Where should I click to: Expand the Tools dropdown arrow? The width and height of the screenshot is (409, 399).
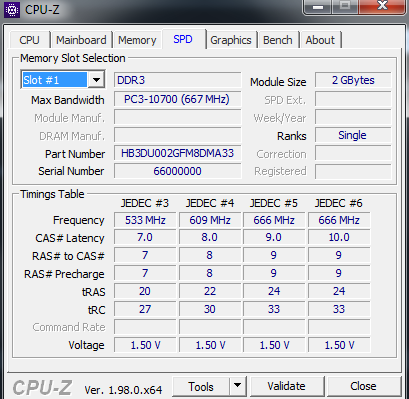point(238,386)
